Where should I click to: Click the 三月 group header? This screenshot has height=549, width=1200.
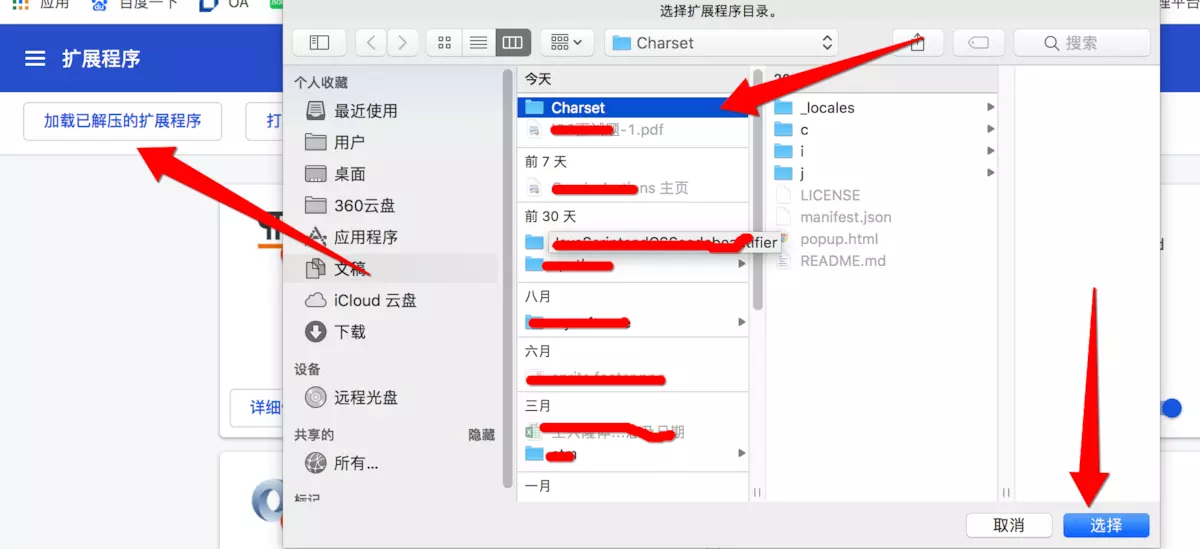click(x=538, y=406)
